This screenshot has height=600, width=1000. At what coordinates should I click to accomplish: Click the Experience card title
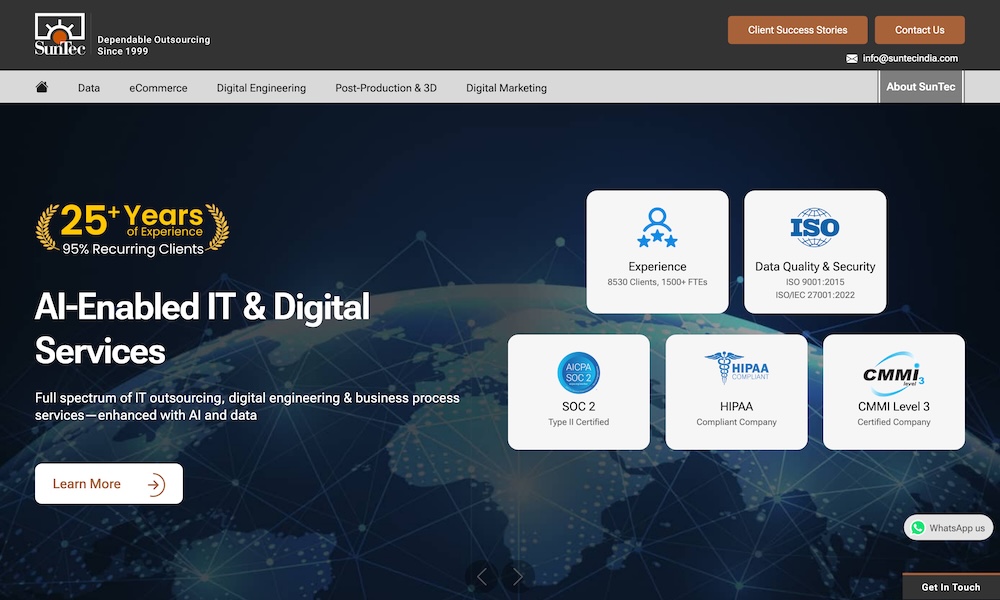(657, 267)
